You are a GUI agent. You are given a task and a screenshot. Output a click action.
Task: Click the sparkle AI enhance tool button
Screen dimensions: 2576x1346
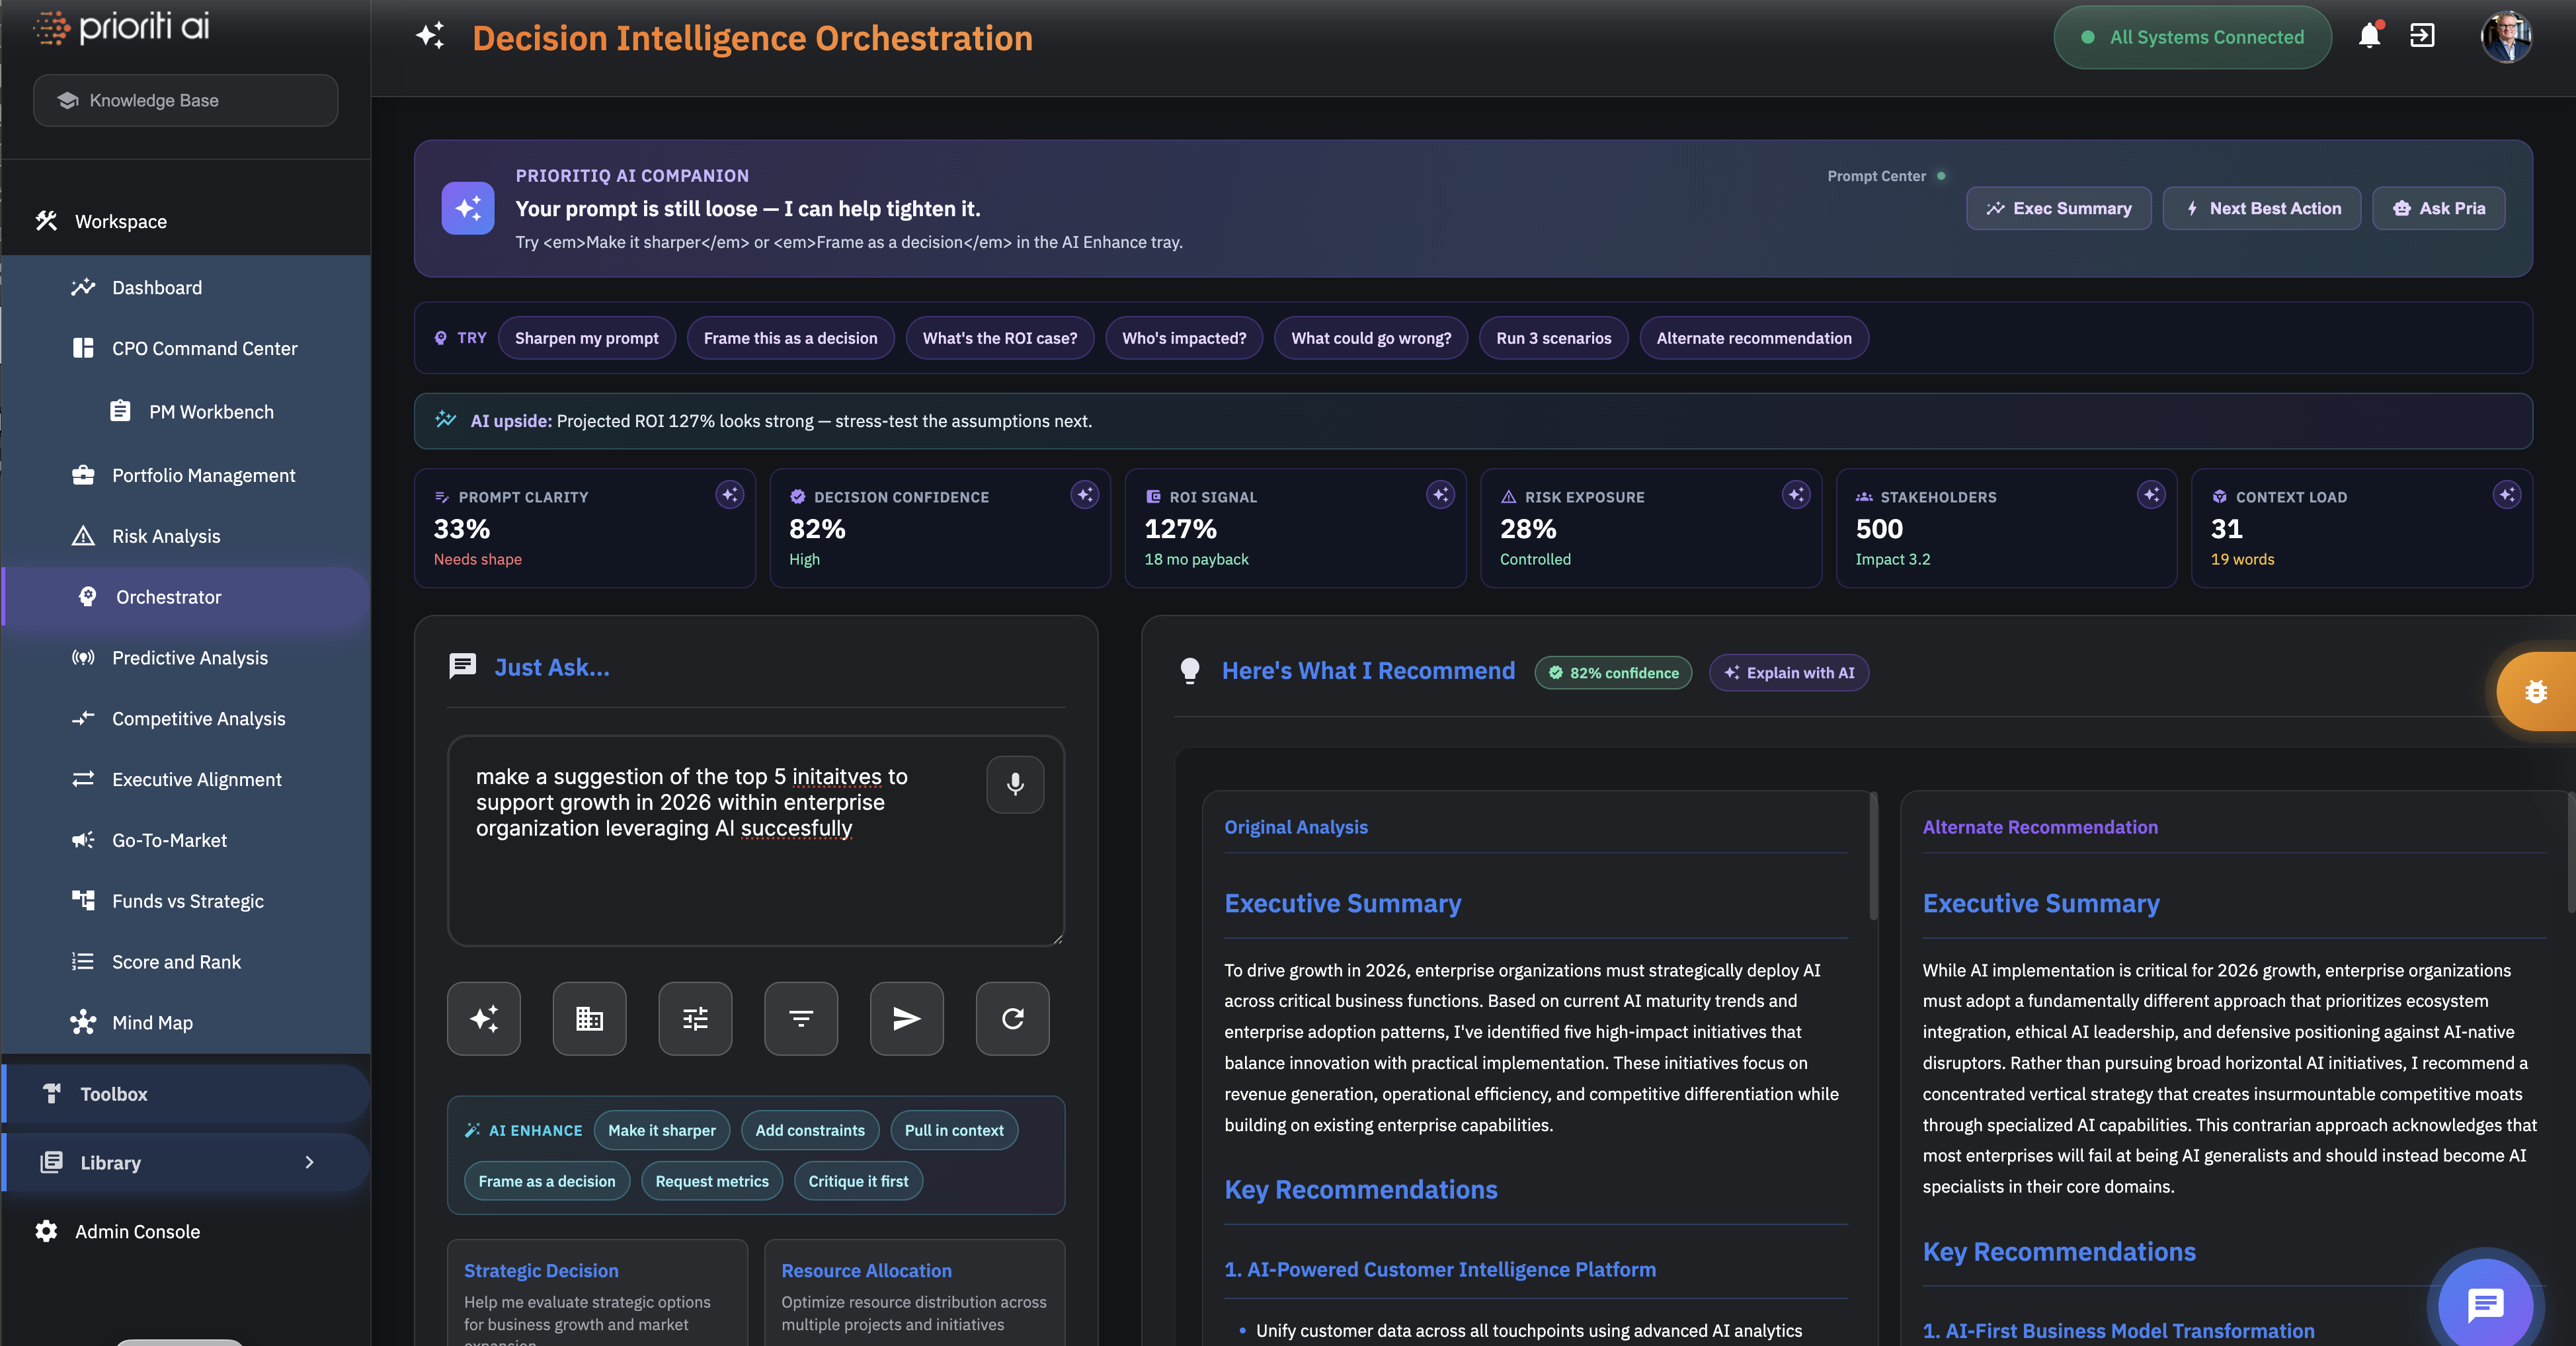tap(484, 1018)
